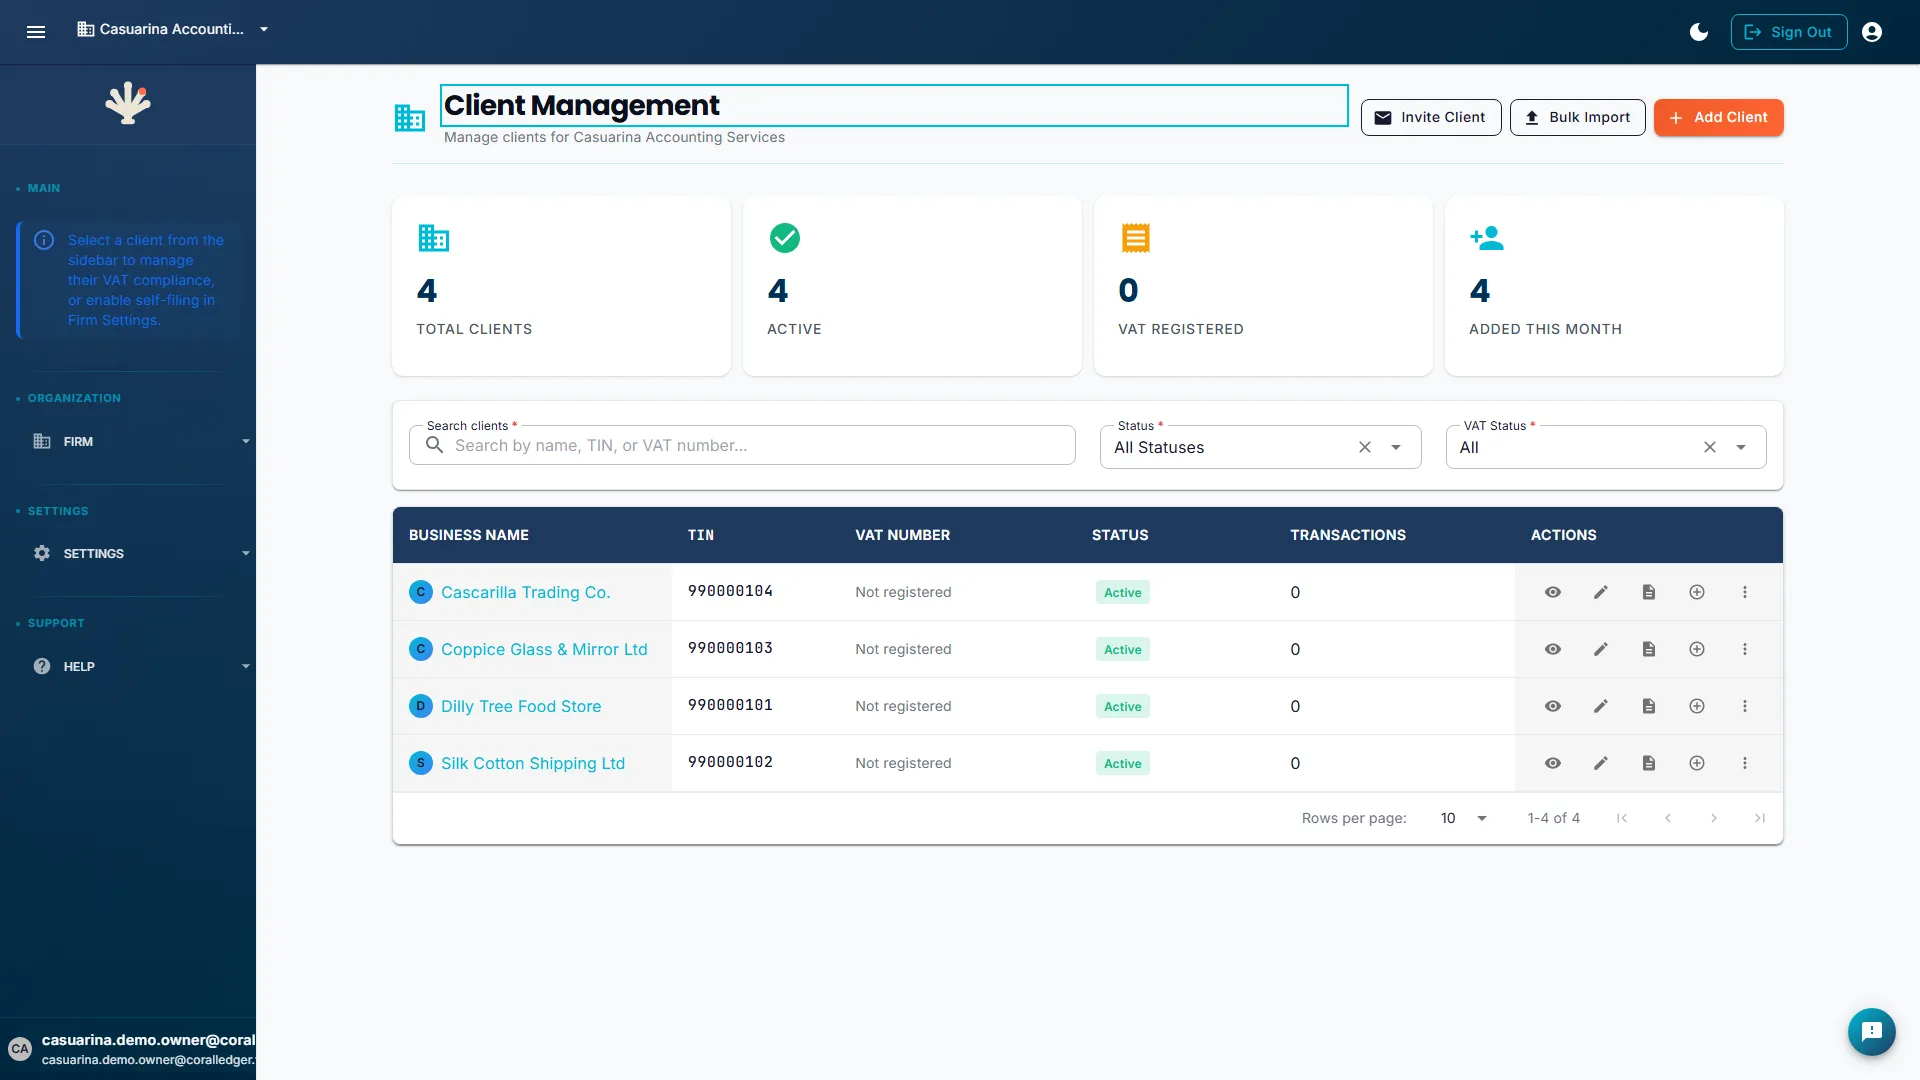Open the Status dropdown arrow

point(1396,447)
